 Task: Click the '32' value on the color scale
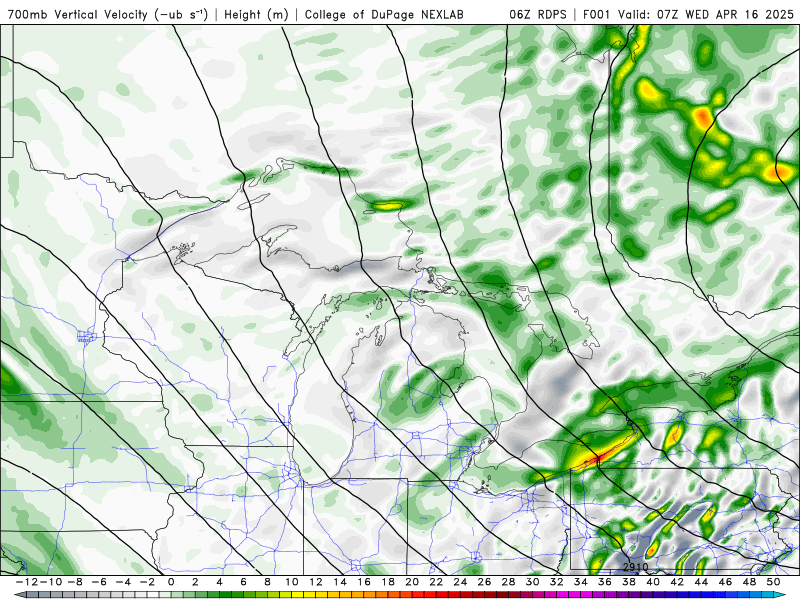point(557,582)
